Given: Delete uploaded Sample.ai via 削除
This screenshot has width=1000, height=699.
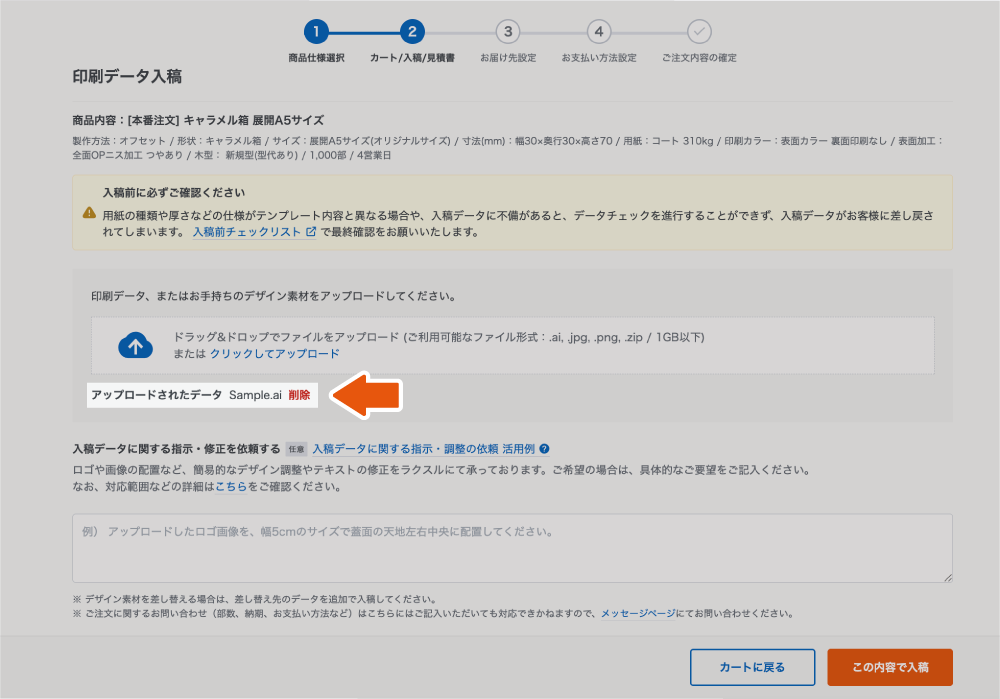Looking at the screenshot, I should pos(299,395).
